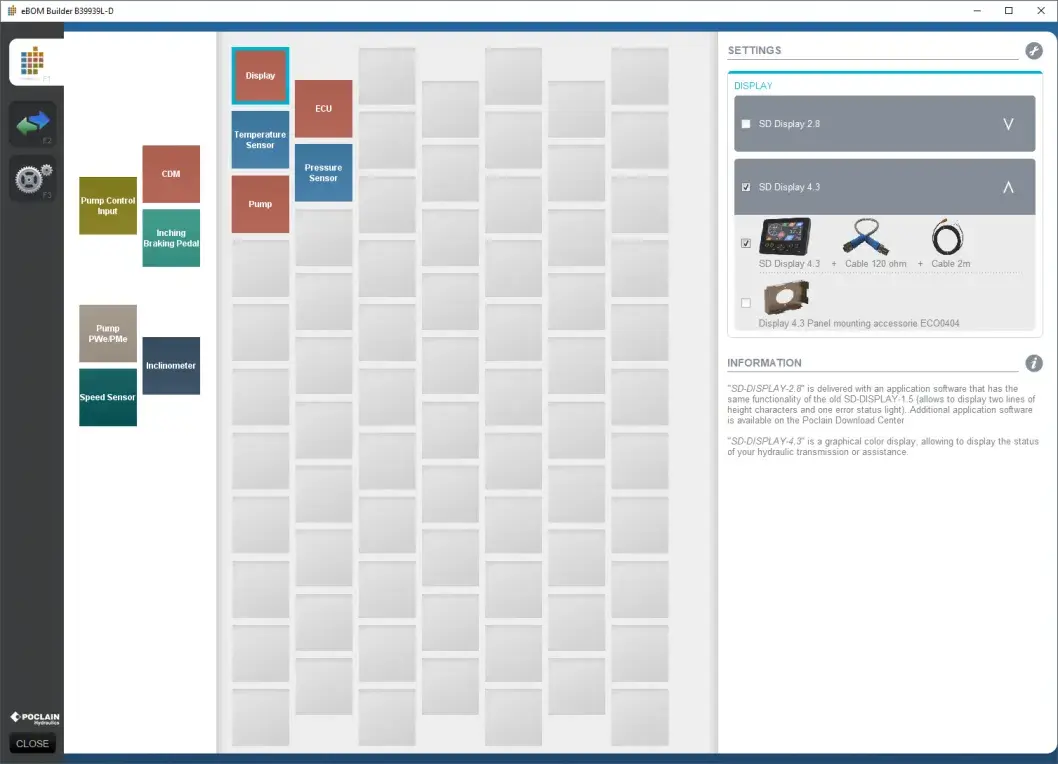Select the Temperature Sensor tile
This screenshot has height=764, width=1058.
pyautogui.click(x=260, y=140)
